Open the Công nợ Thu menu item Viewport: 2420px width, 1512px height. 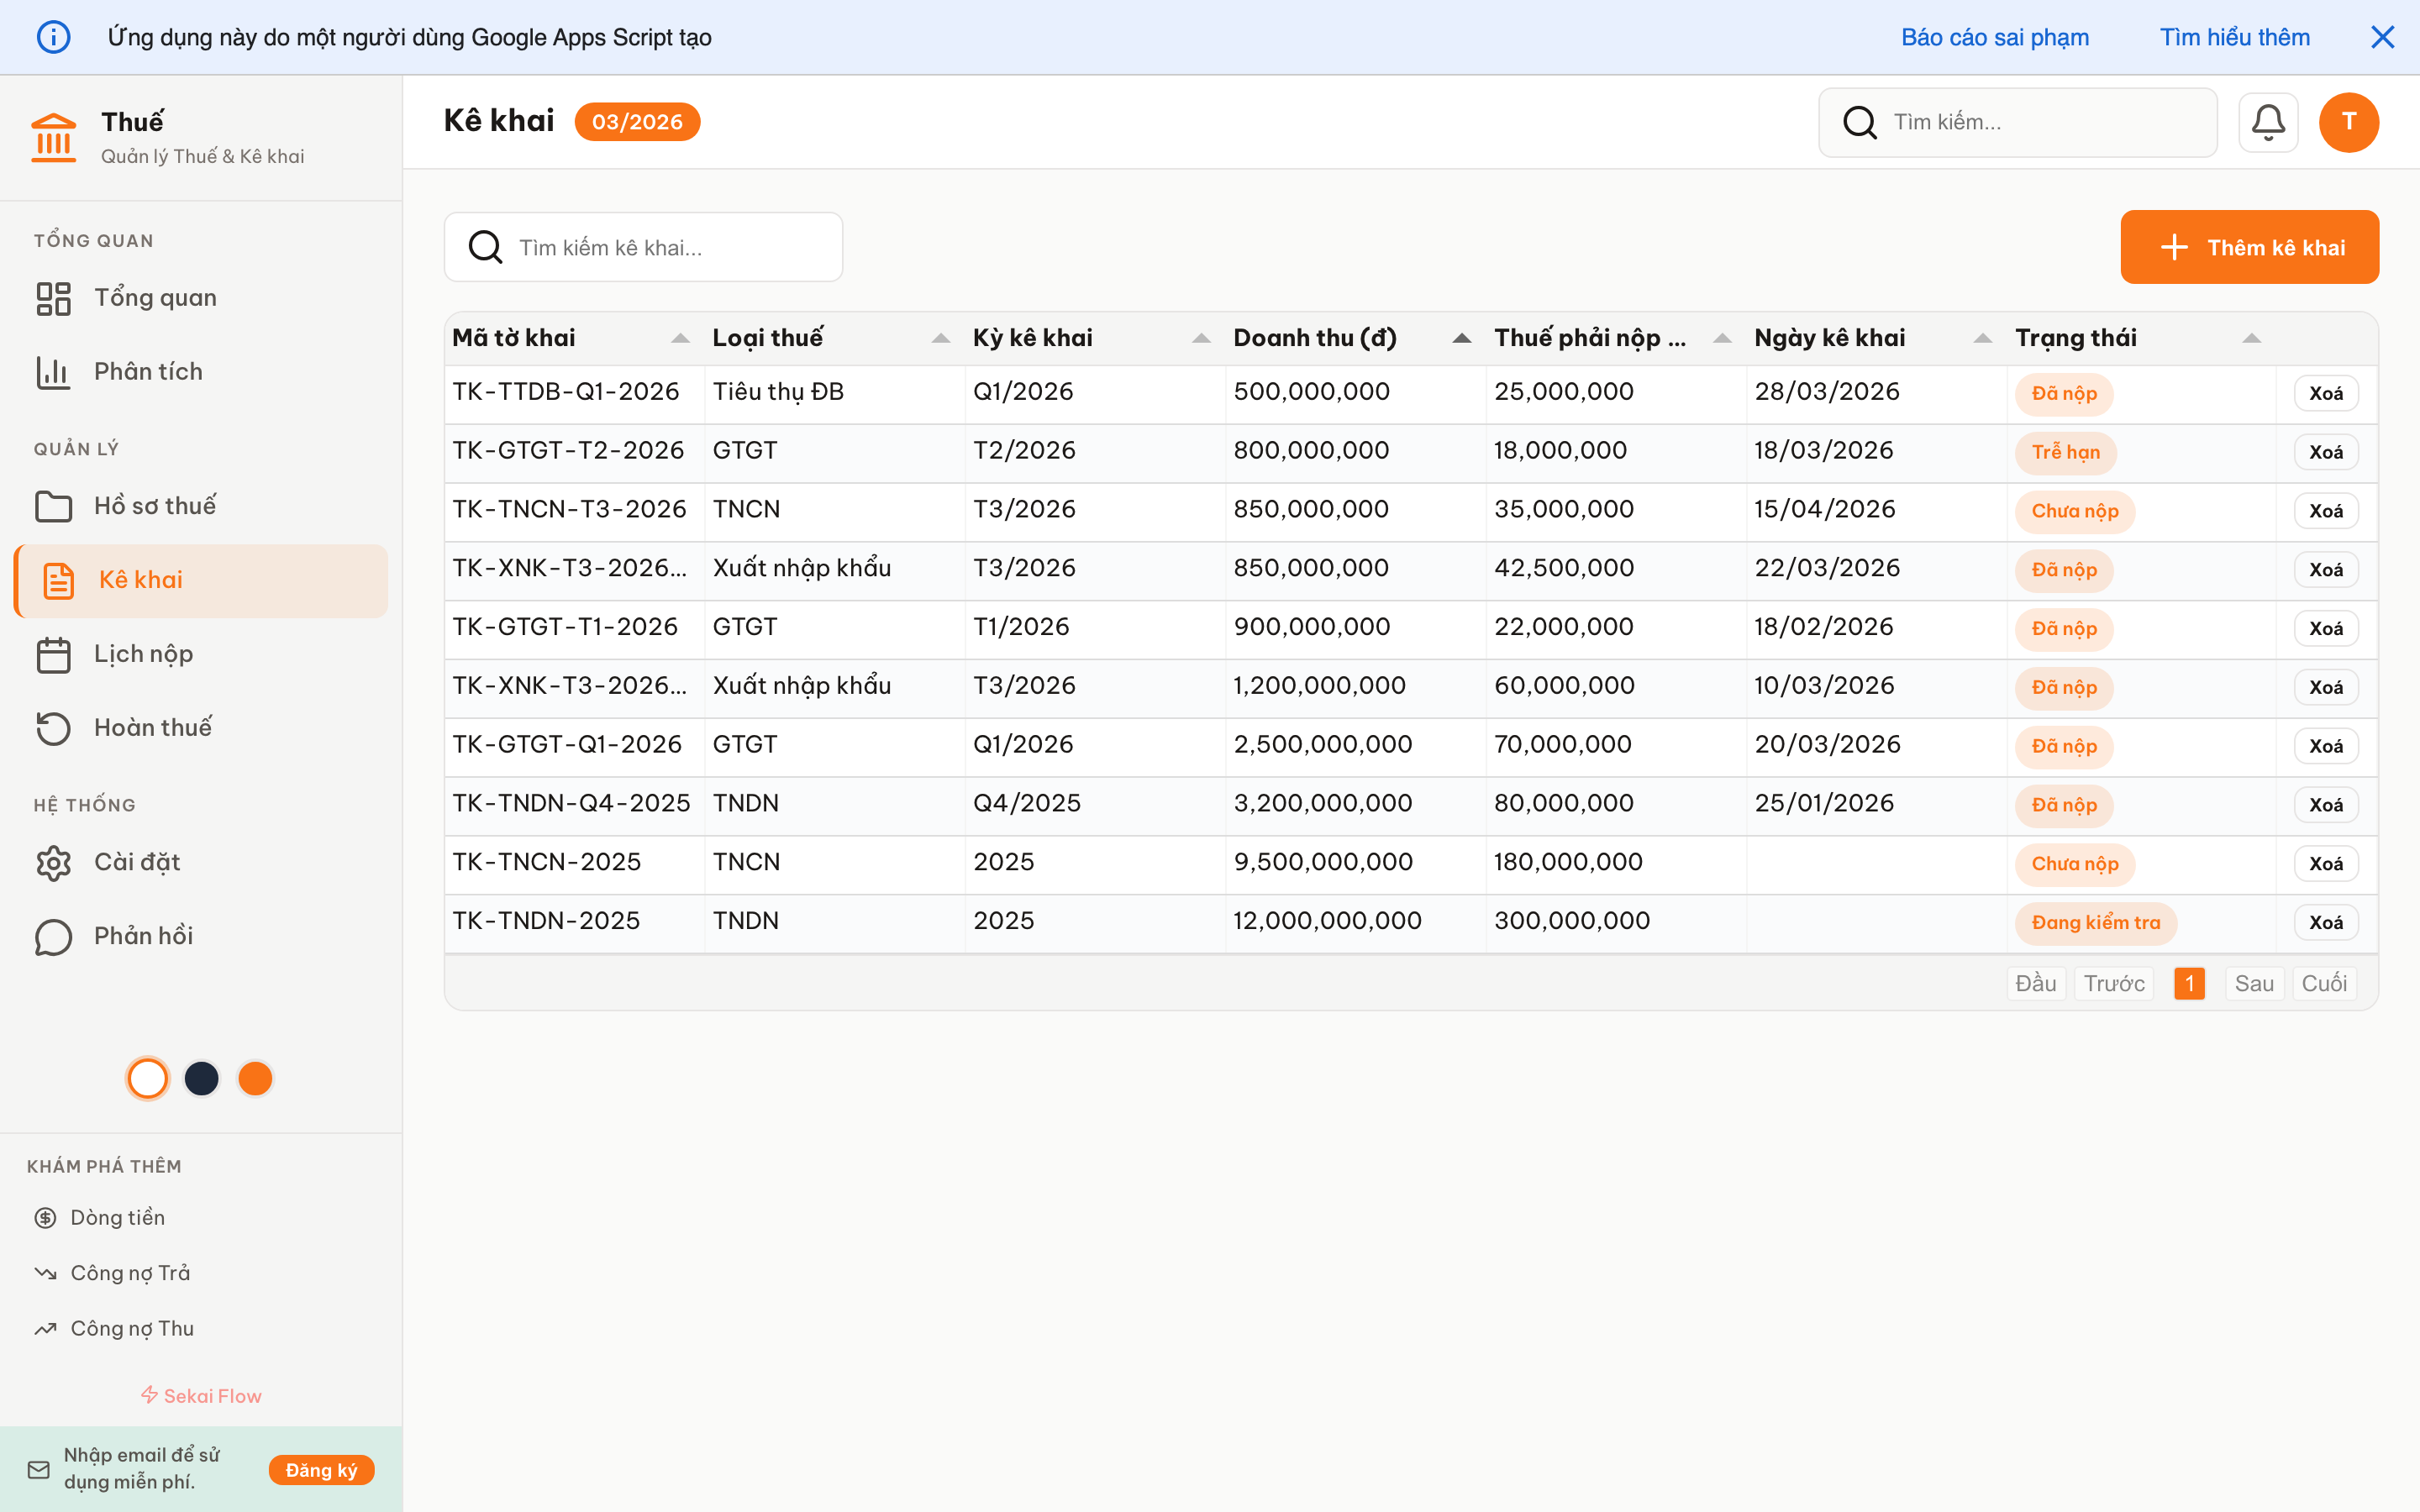[x=130, y=1328]
